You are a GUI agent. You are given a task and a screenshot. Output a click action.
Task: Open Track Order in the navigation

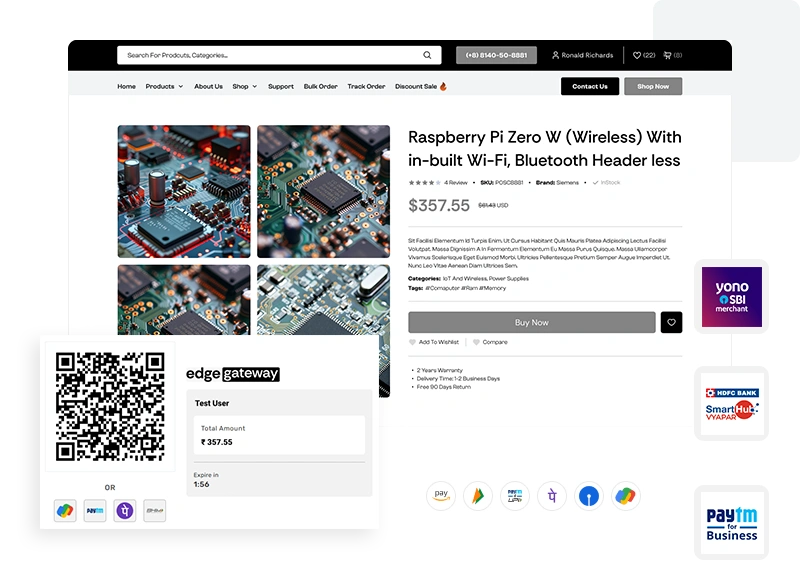coord(366,86)
